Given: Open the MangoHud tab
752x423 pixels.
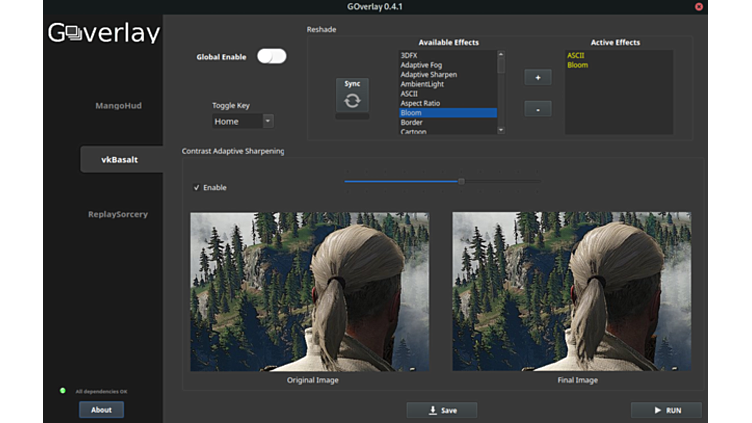Looking at the screenshot, I should tap(118, 105).
